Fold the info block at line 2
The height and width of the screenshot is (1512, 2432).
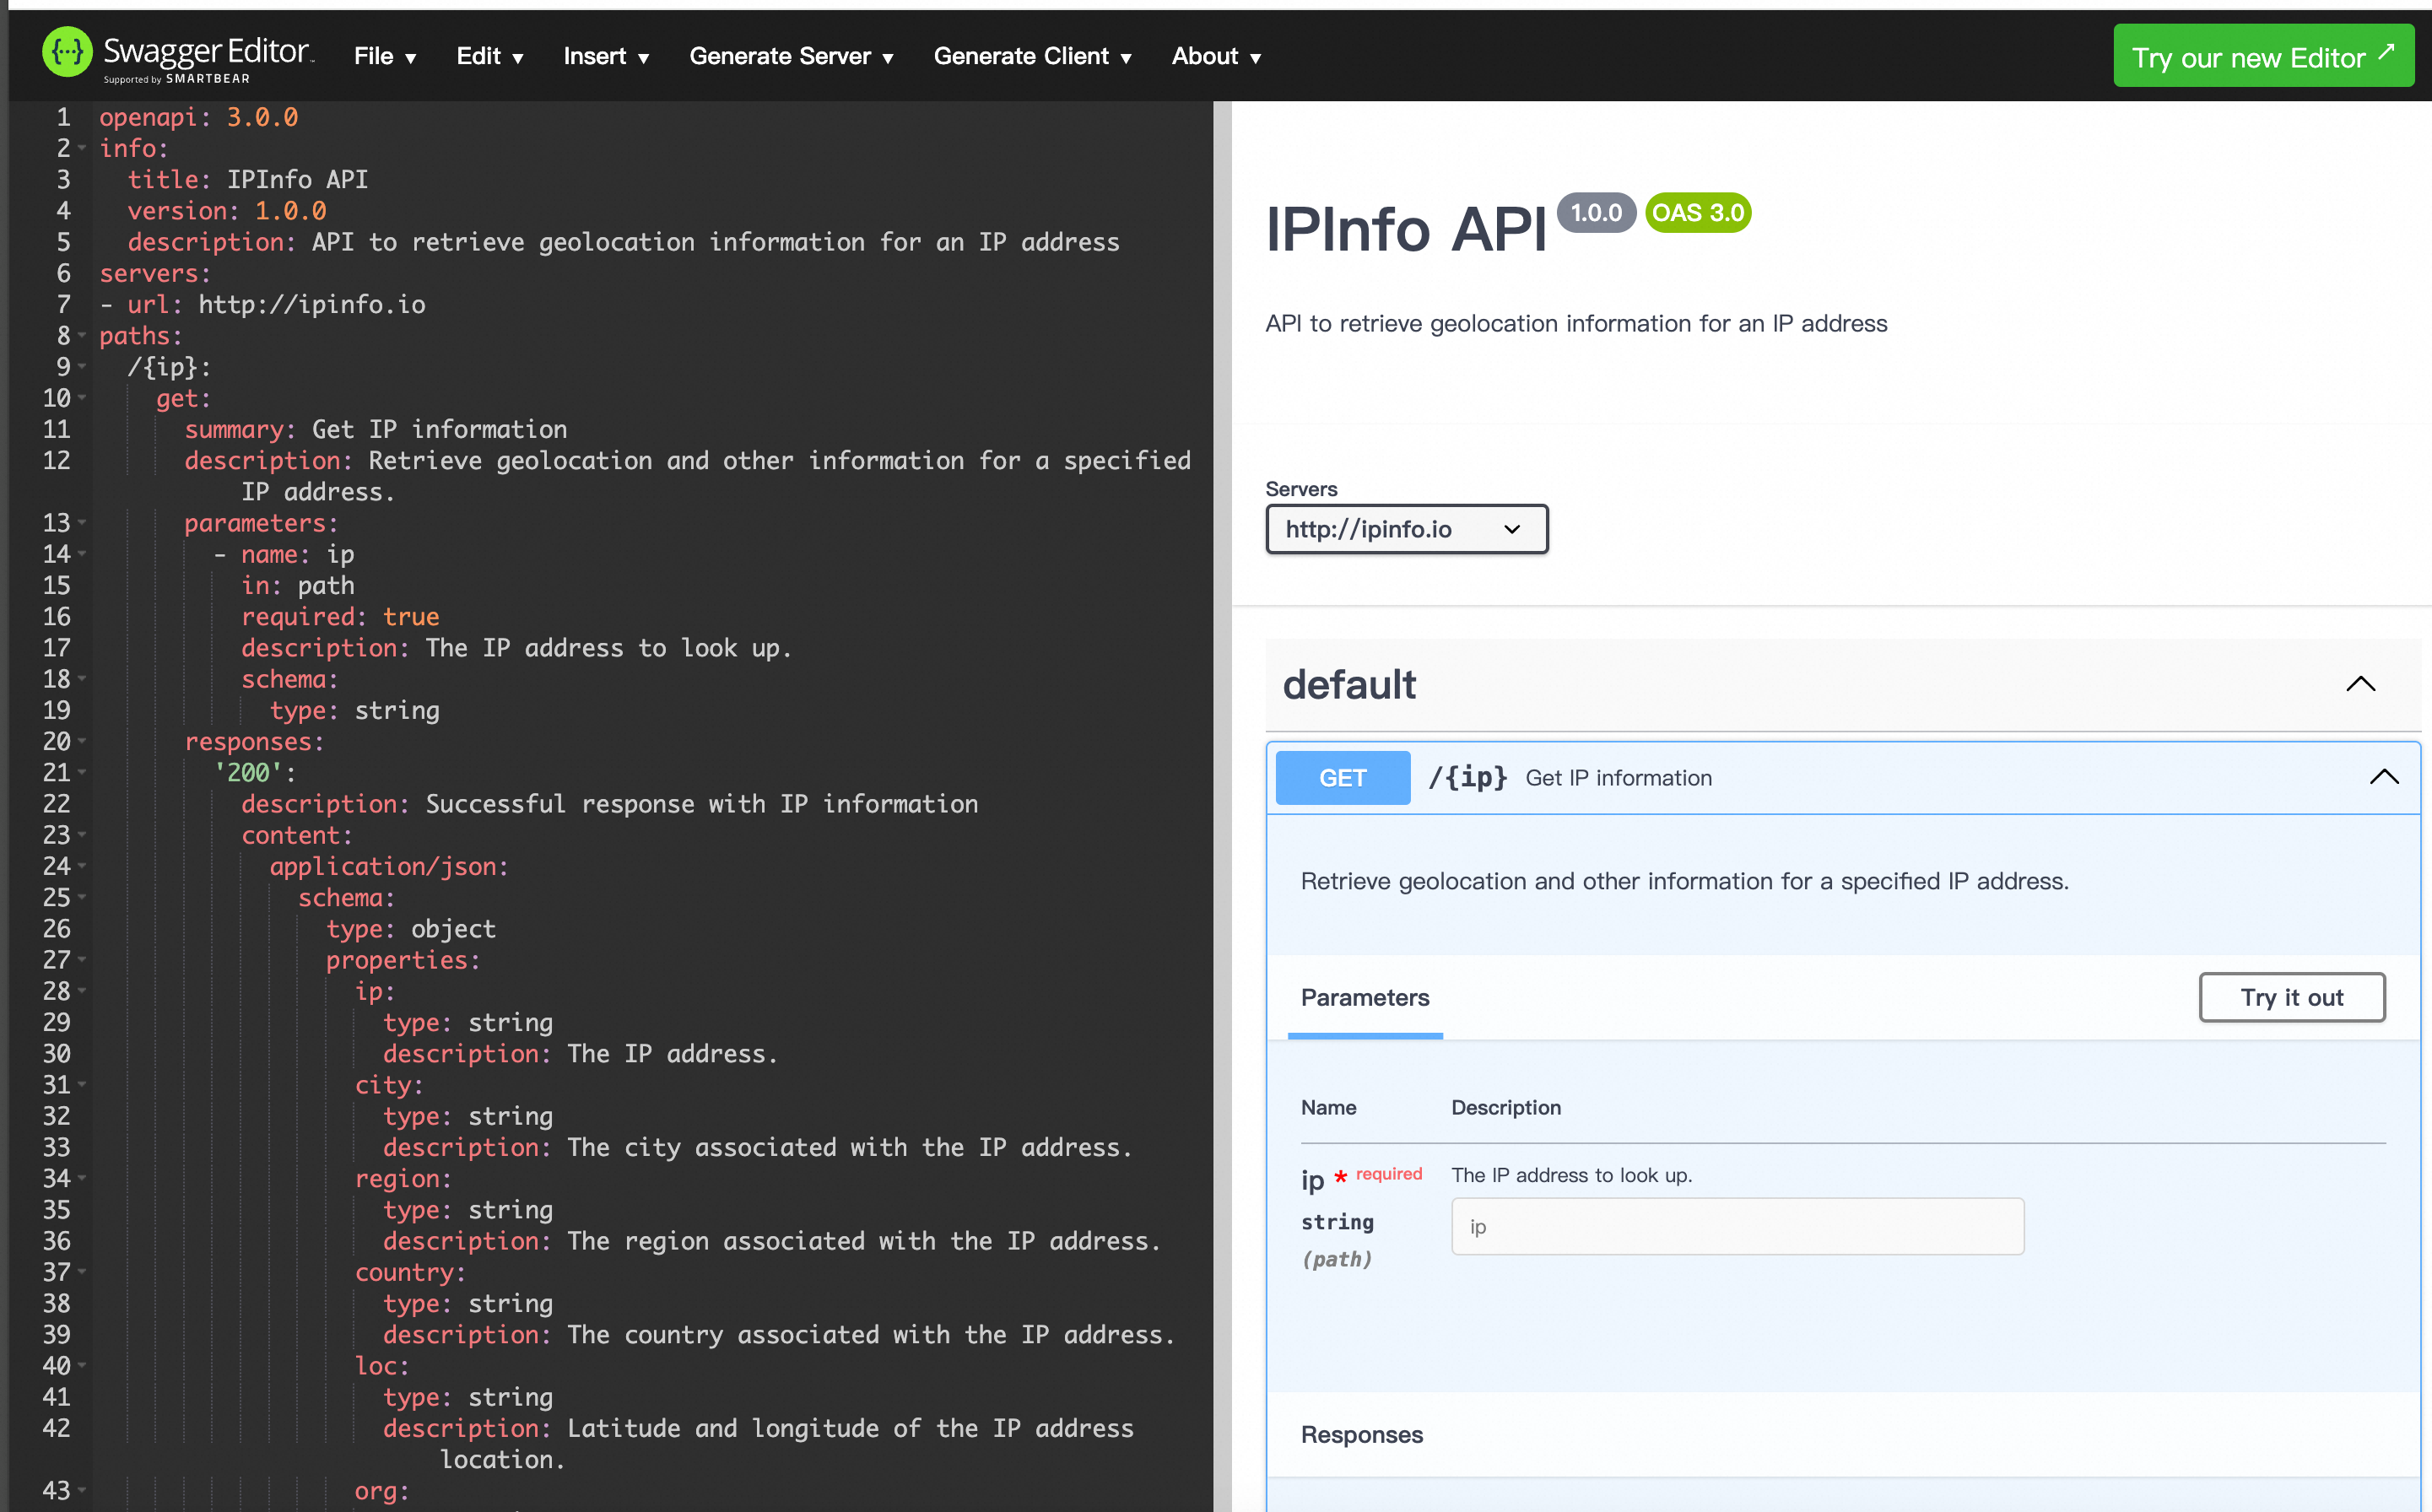tap(83, 148)
